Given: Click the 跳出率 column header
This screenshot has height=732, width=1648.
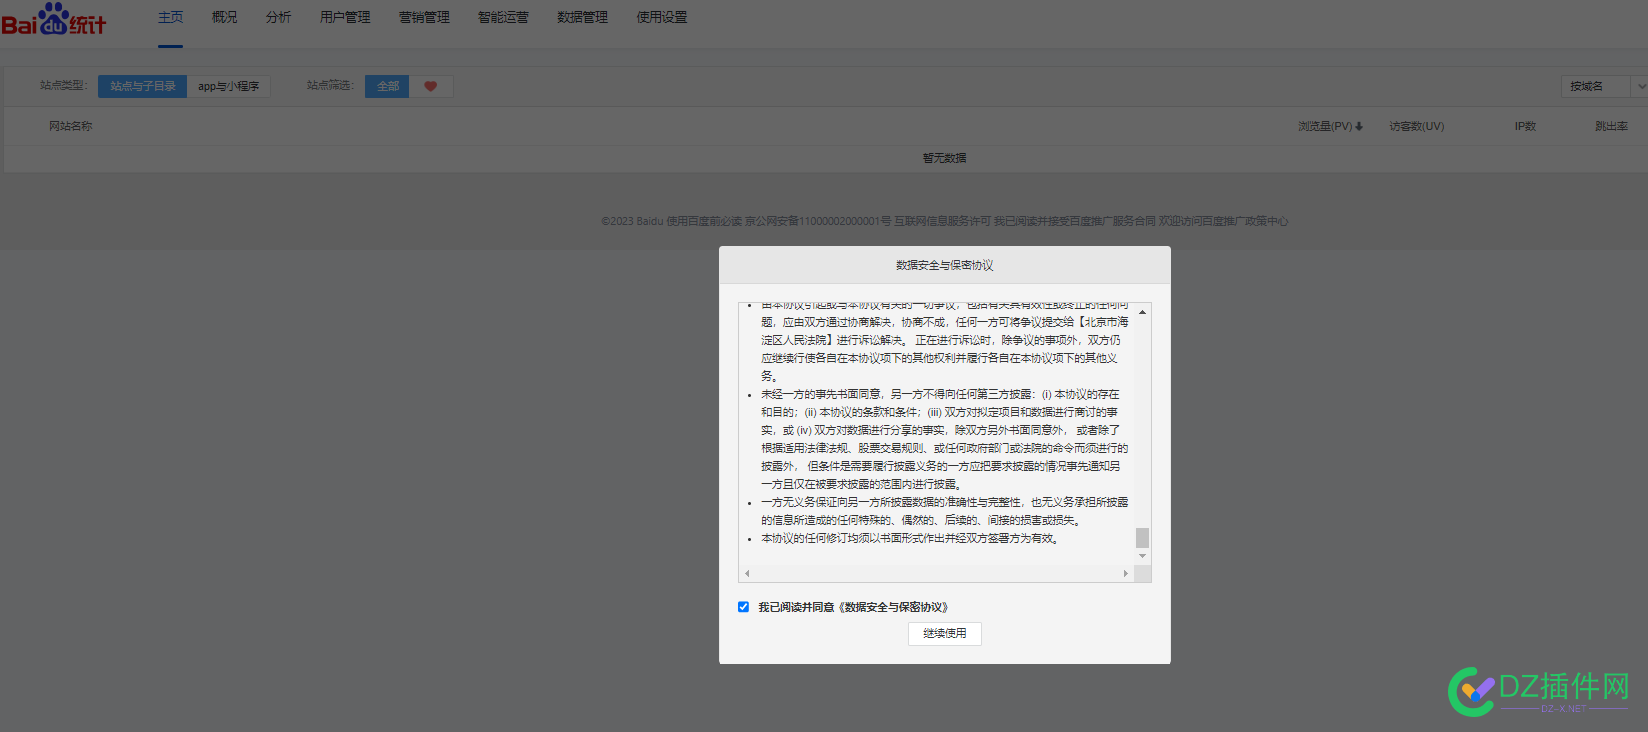Looking at the screenshot, I should [1611, 126].
